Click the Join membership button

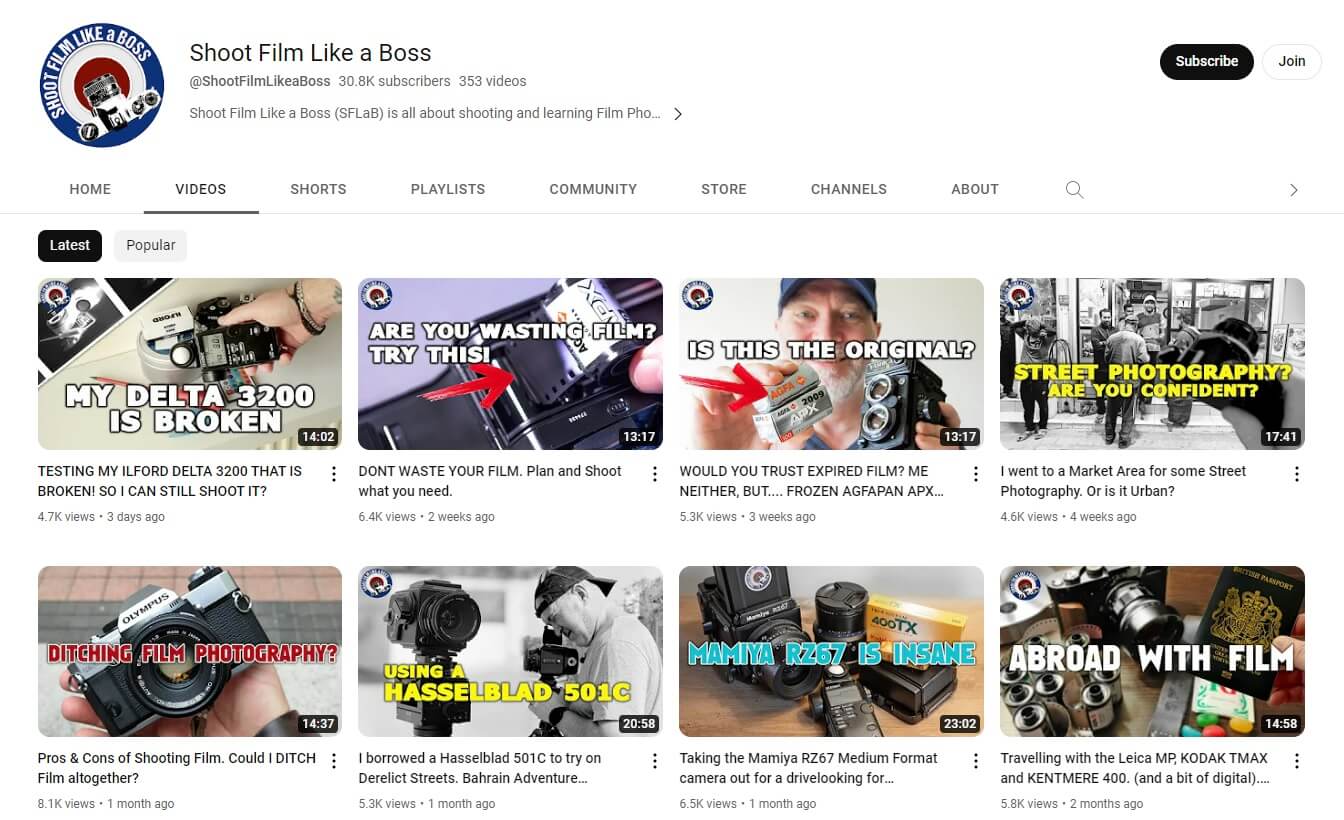point(1292,61)
